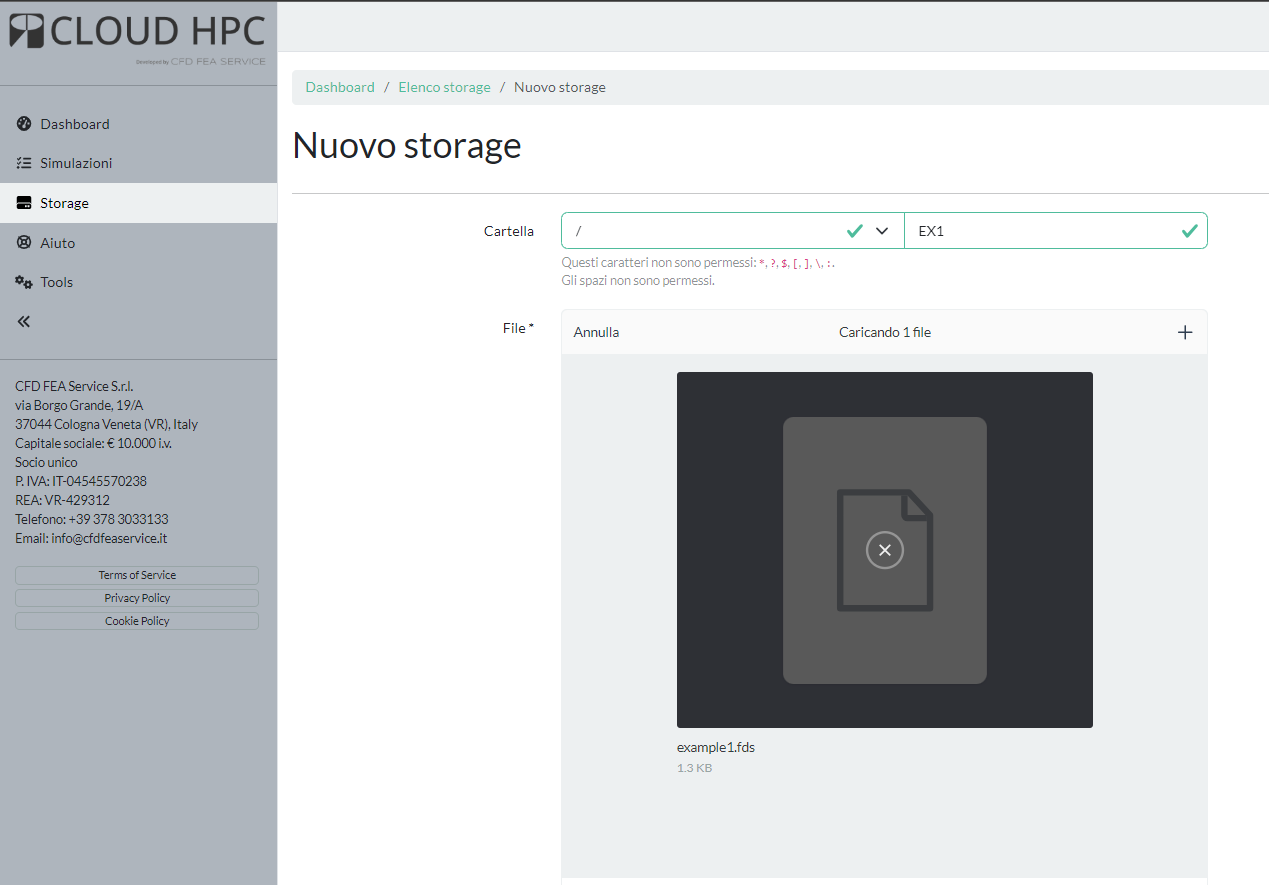
Task: Cancel the upload with the Annulla button
Action: click(x=596, y=331)
